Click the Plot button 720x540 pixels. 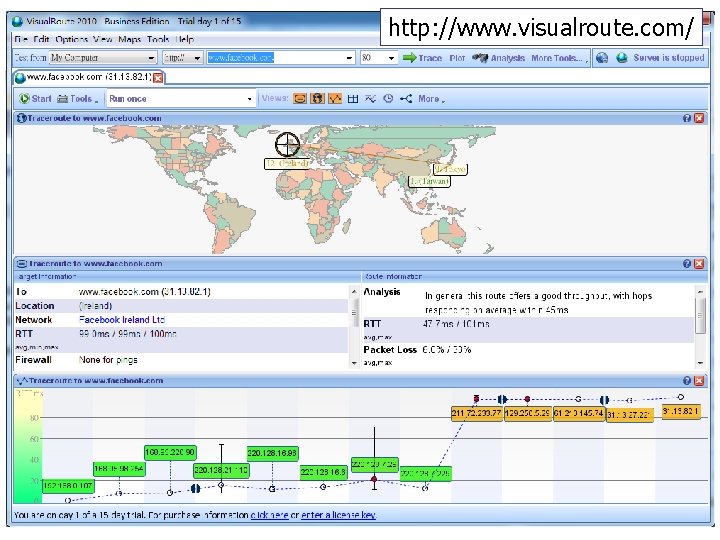pos(457,58)
